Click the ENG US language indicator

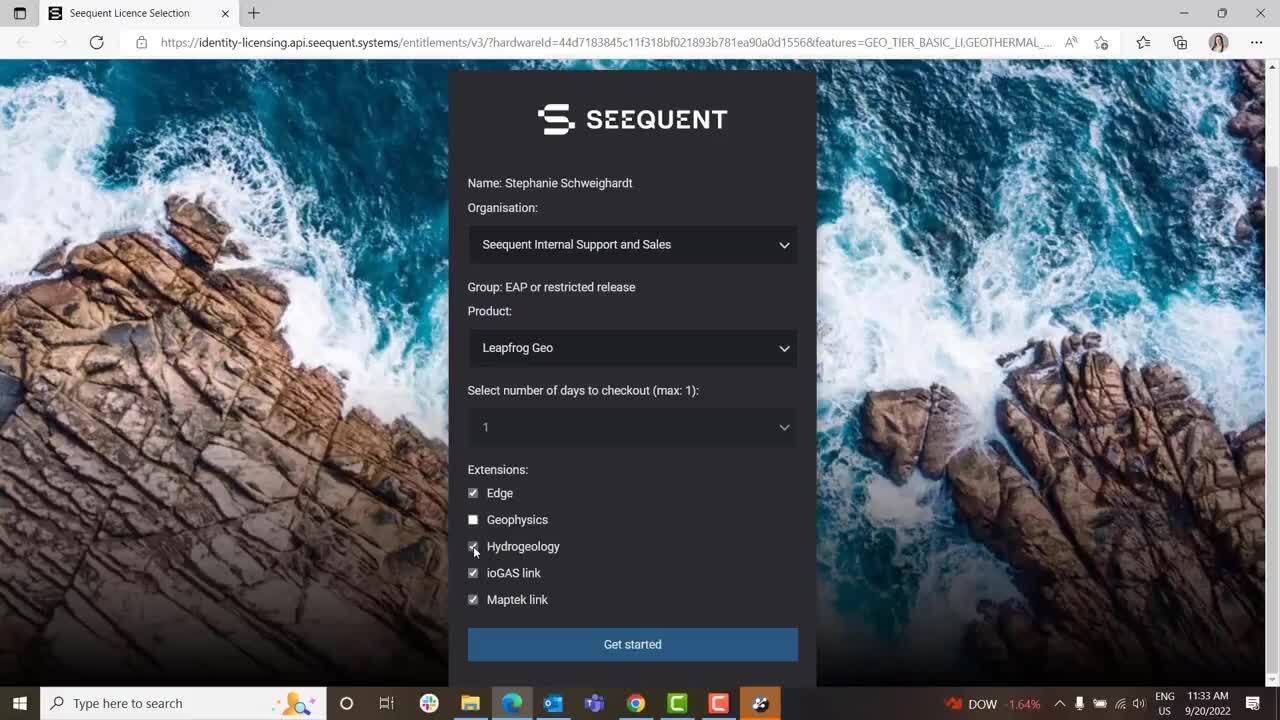click(x=1165, y=704)
